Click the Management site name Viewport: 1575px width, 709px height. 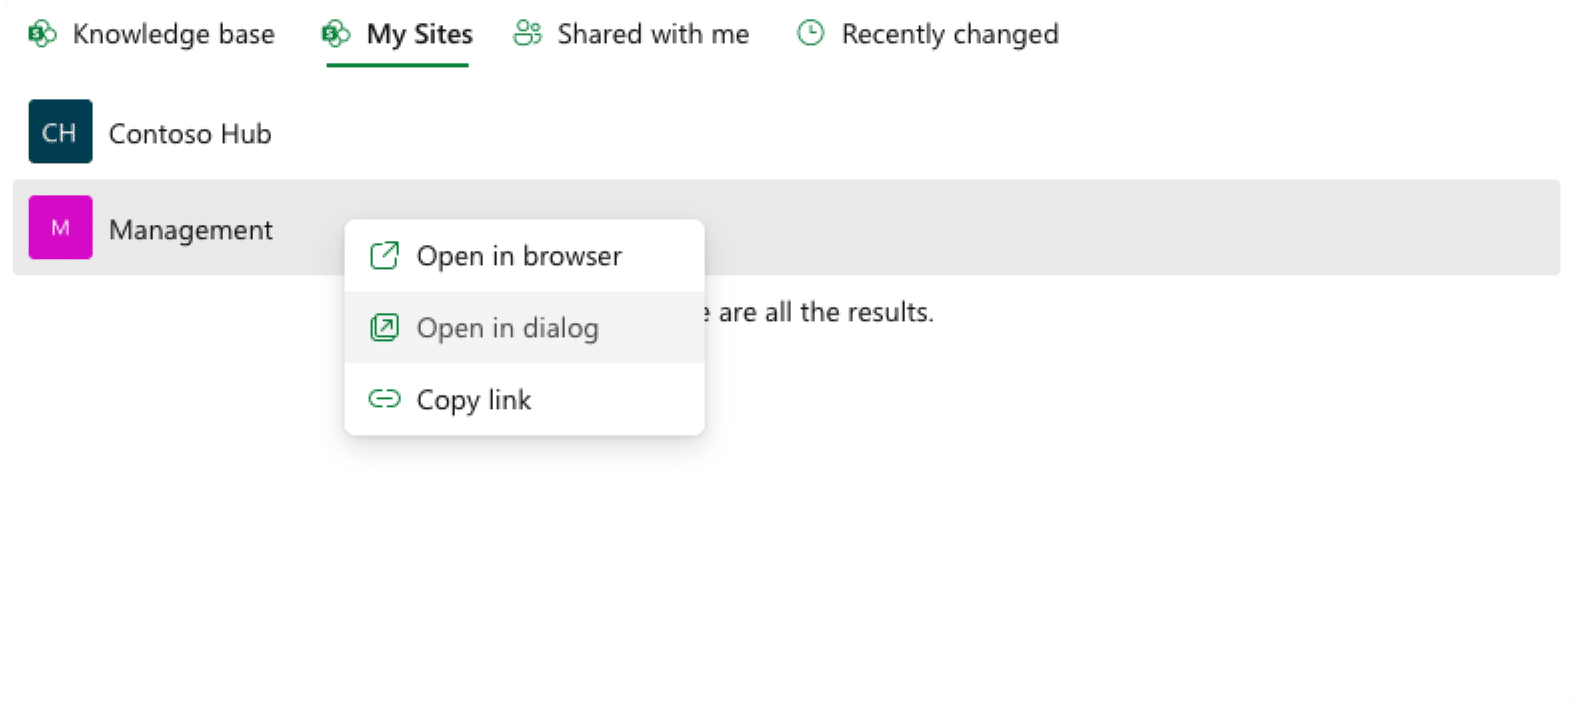tap(190, 230)
